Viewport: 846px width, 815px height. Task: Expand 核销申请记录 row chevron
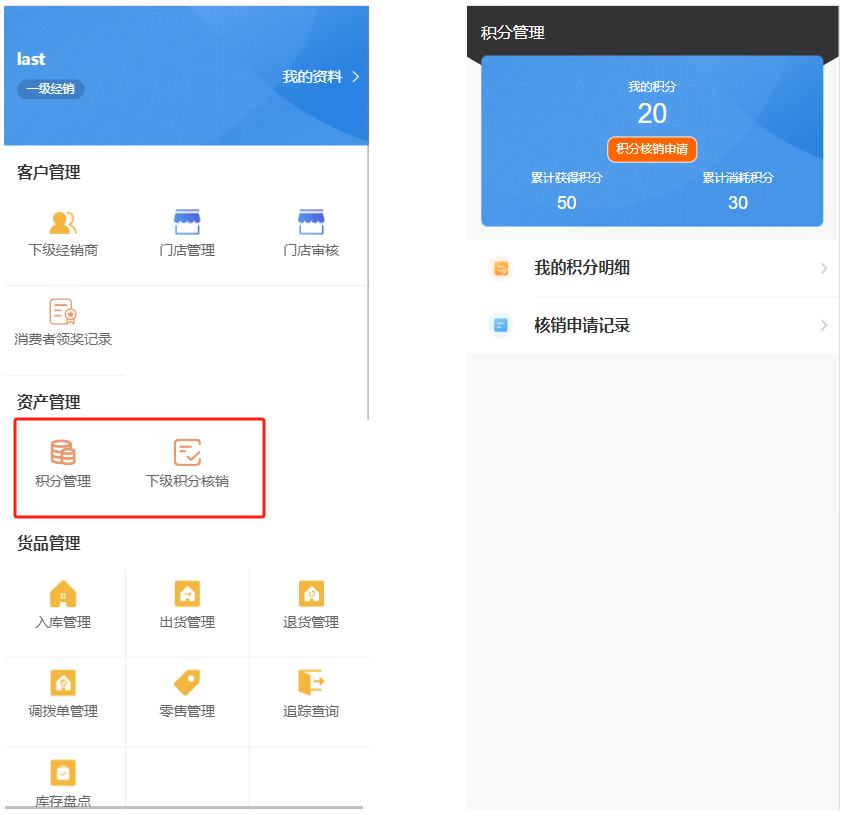click(824, 325)
